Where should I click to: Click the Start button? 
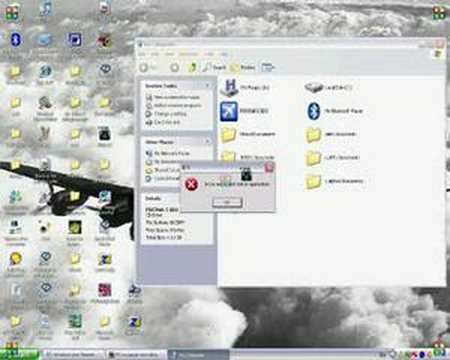19,354
